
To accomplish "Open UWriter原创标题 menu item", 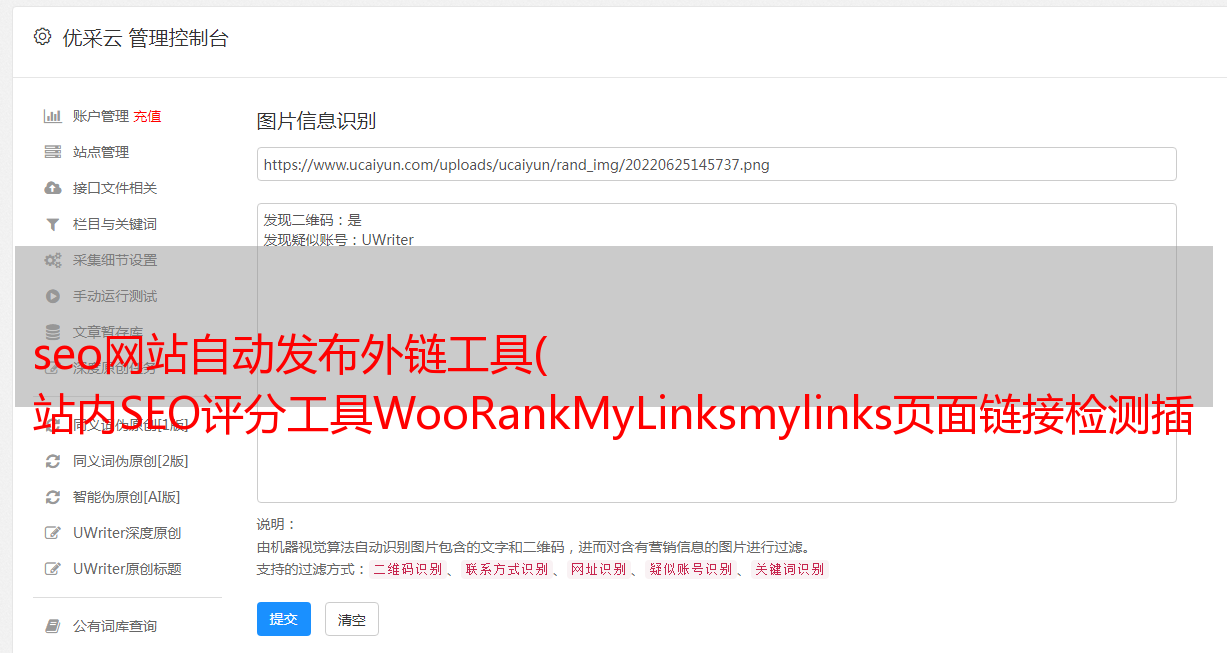I will click(127, 569).
